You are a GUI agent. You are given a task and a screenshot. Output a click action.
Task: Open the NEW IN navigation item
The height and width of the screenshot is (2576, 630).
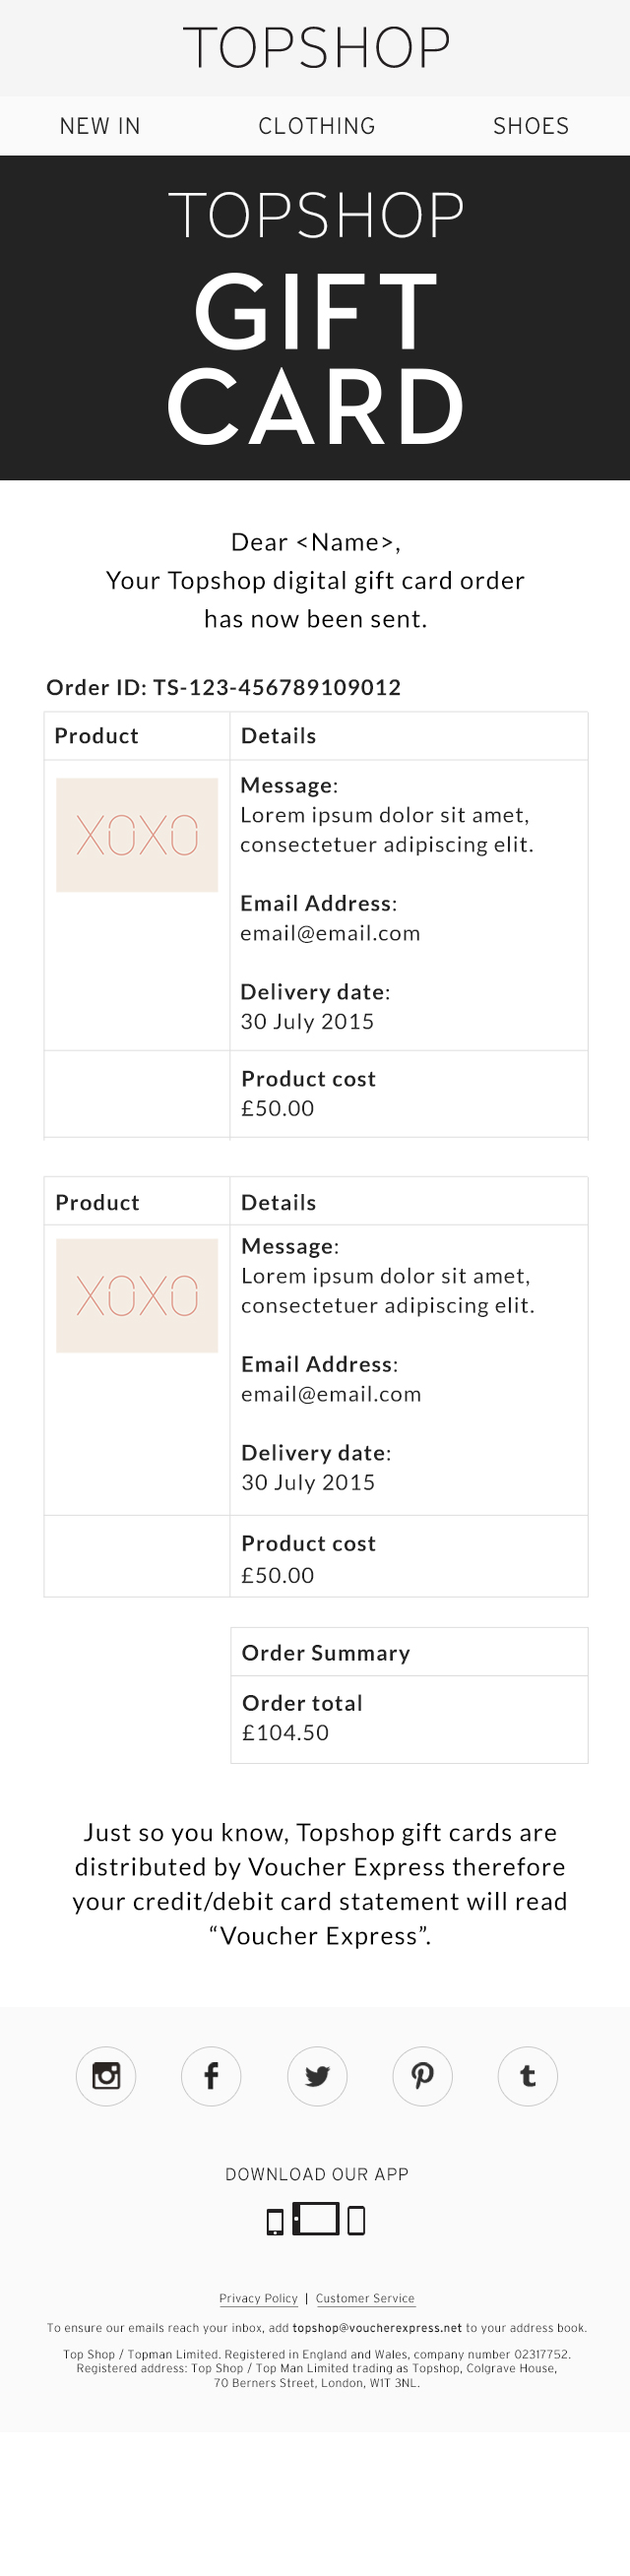[100, 126]
